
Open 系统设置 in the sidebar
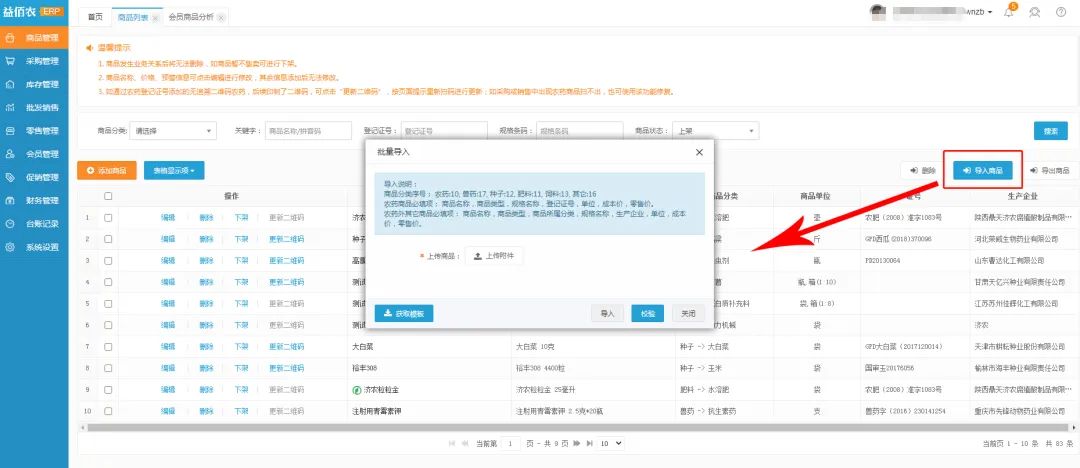coord(35,247)
